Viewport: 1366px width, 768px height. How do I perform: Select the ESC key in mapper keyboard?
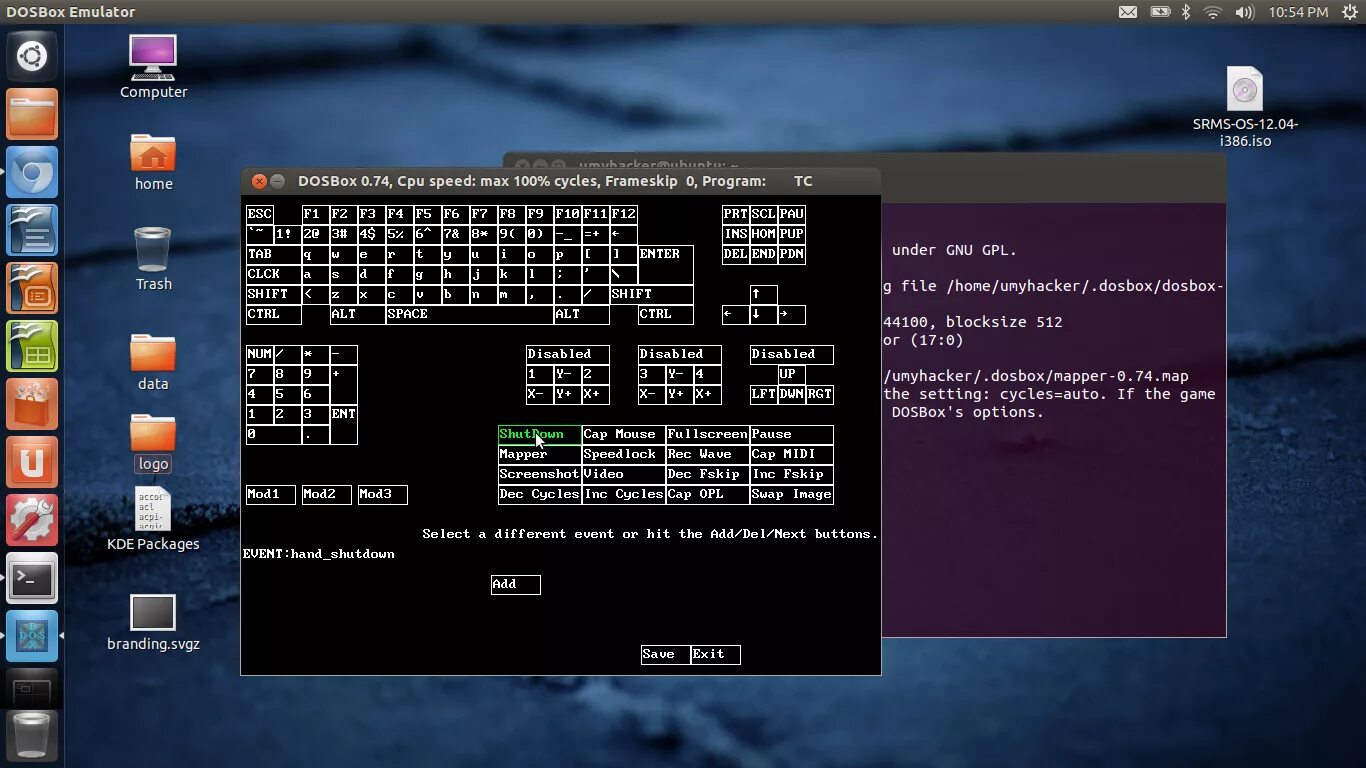pos(259,214)
